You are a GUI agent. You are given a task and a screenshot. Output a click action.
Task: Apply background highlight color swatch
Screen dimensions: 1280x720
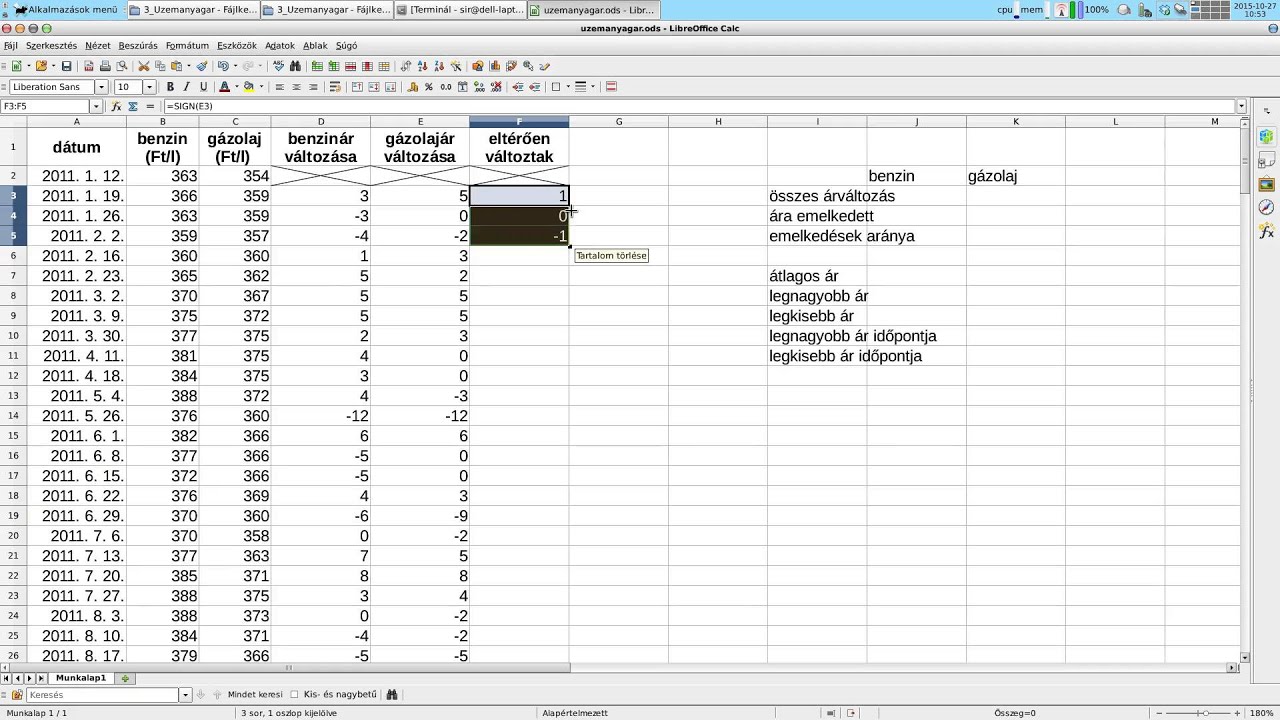(x=247, y=87)
